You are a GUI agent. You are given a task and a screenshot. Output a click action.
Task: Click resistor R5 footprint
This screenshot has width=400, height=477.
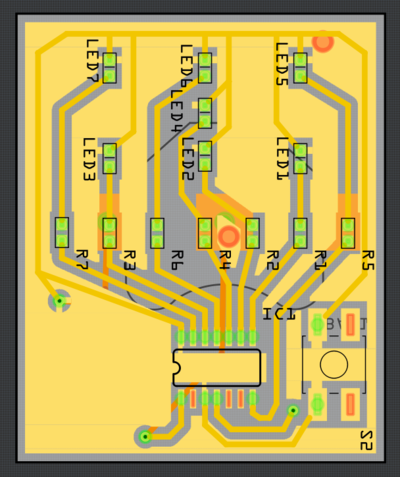tap(348, 233)
